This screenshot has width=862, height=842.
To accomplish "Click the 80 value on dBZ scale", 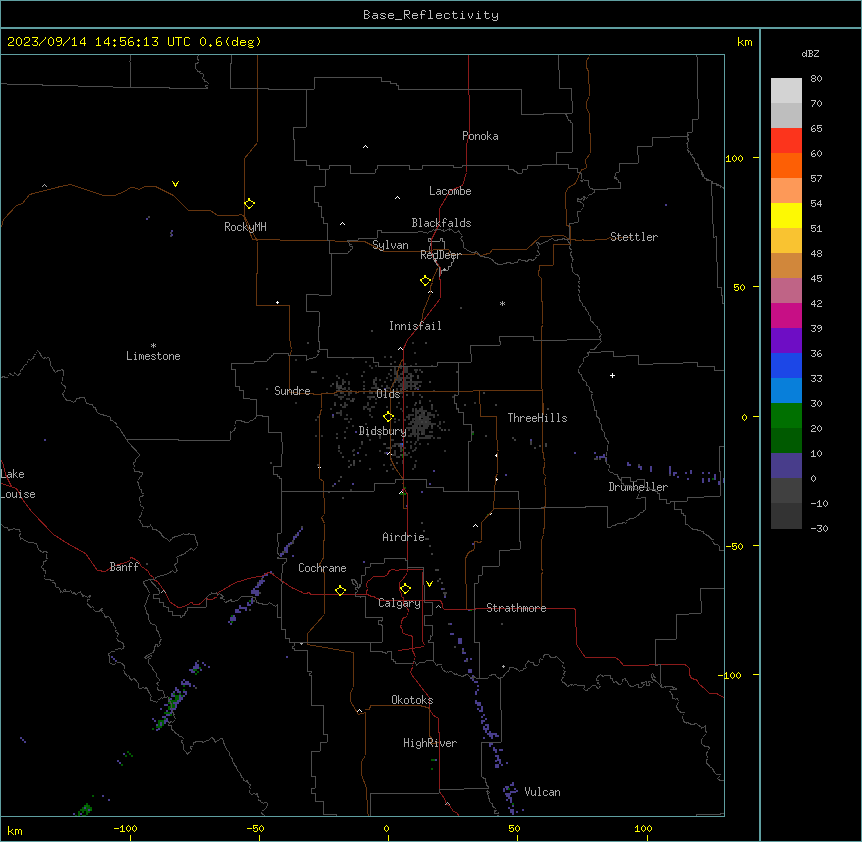I will 816,79.
